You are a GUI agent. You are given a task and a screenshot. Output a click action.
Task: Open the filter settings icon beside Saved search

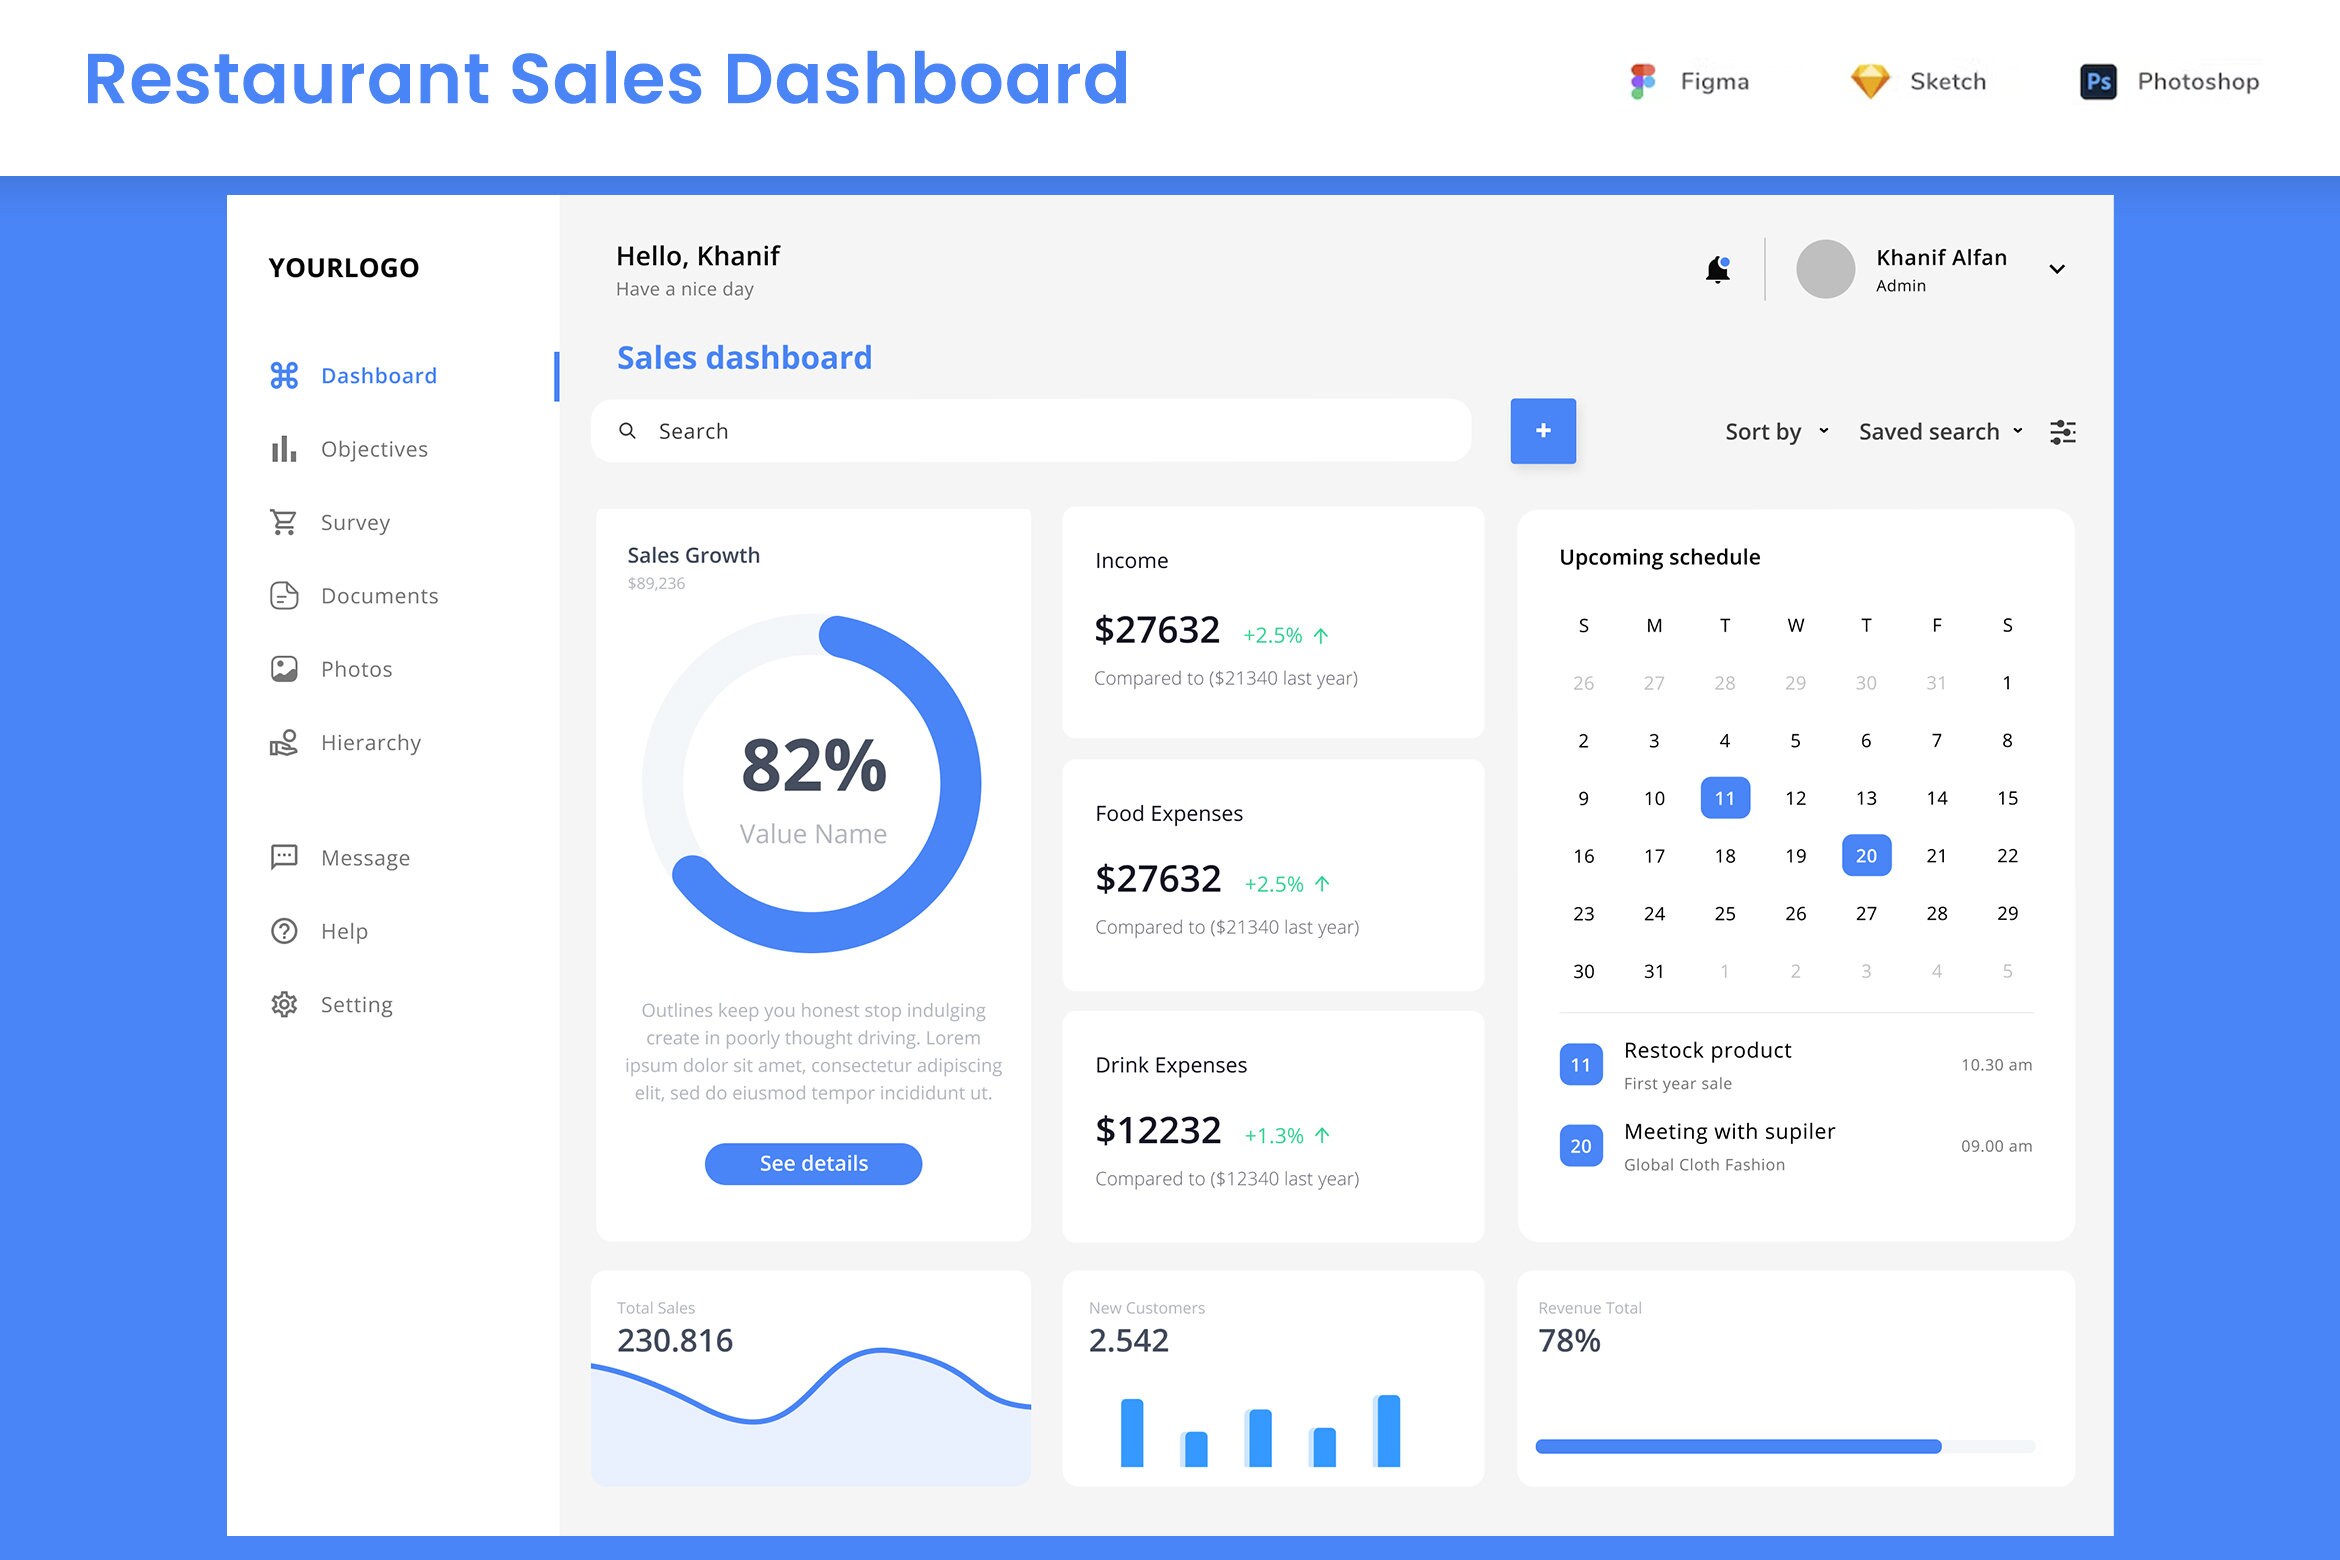pyautogui.click(x=2063, y=431)
